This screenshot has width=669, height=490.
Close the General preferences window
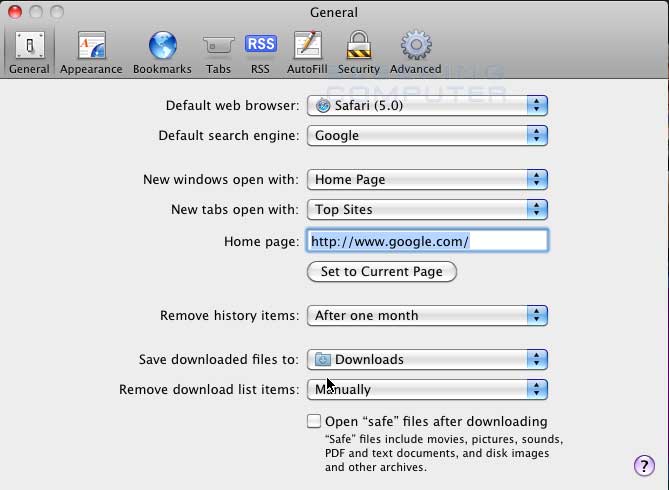click(15, 12)
